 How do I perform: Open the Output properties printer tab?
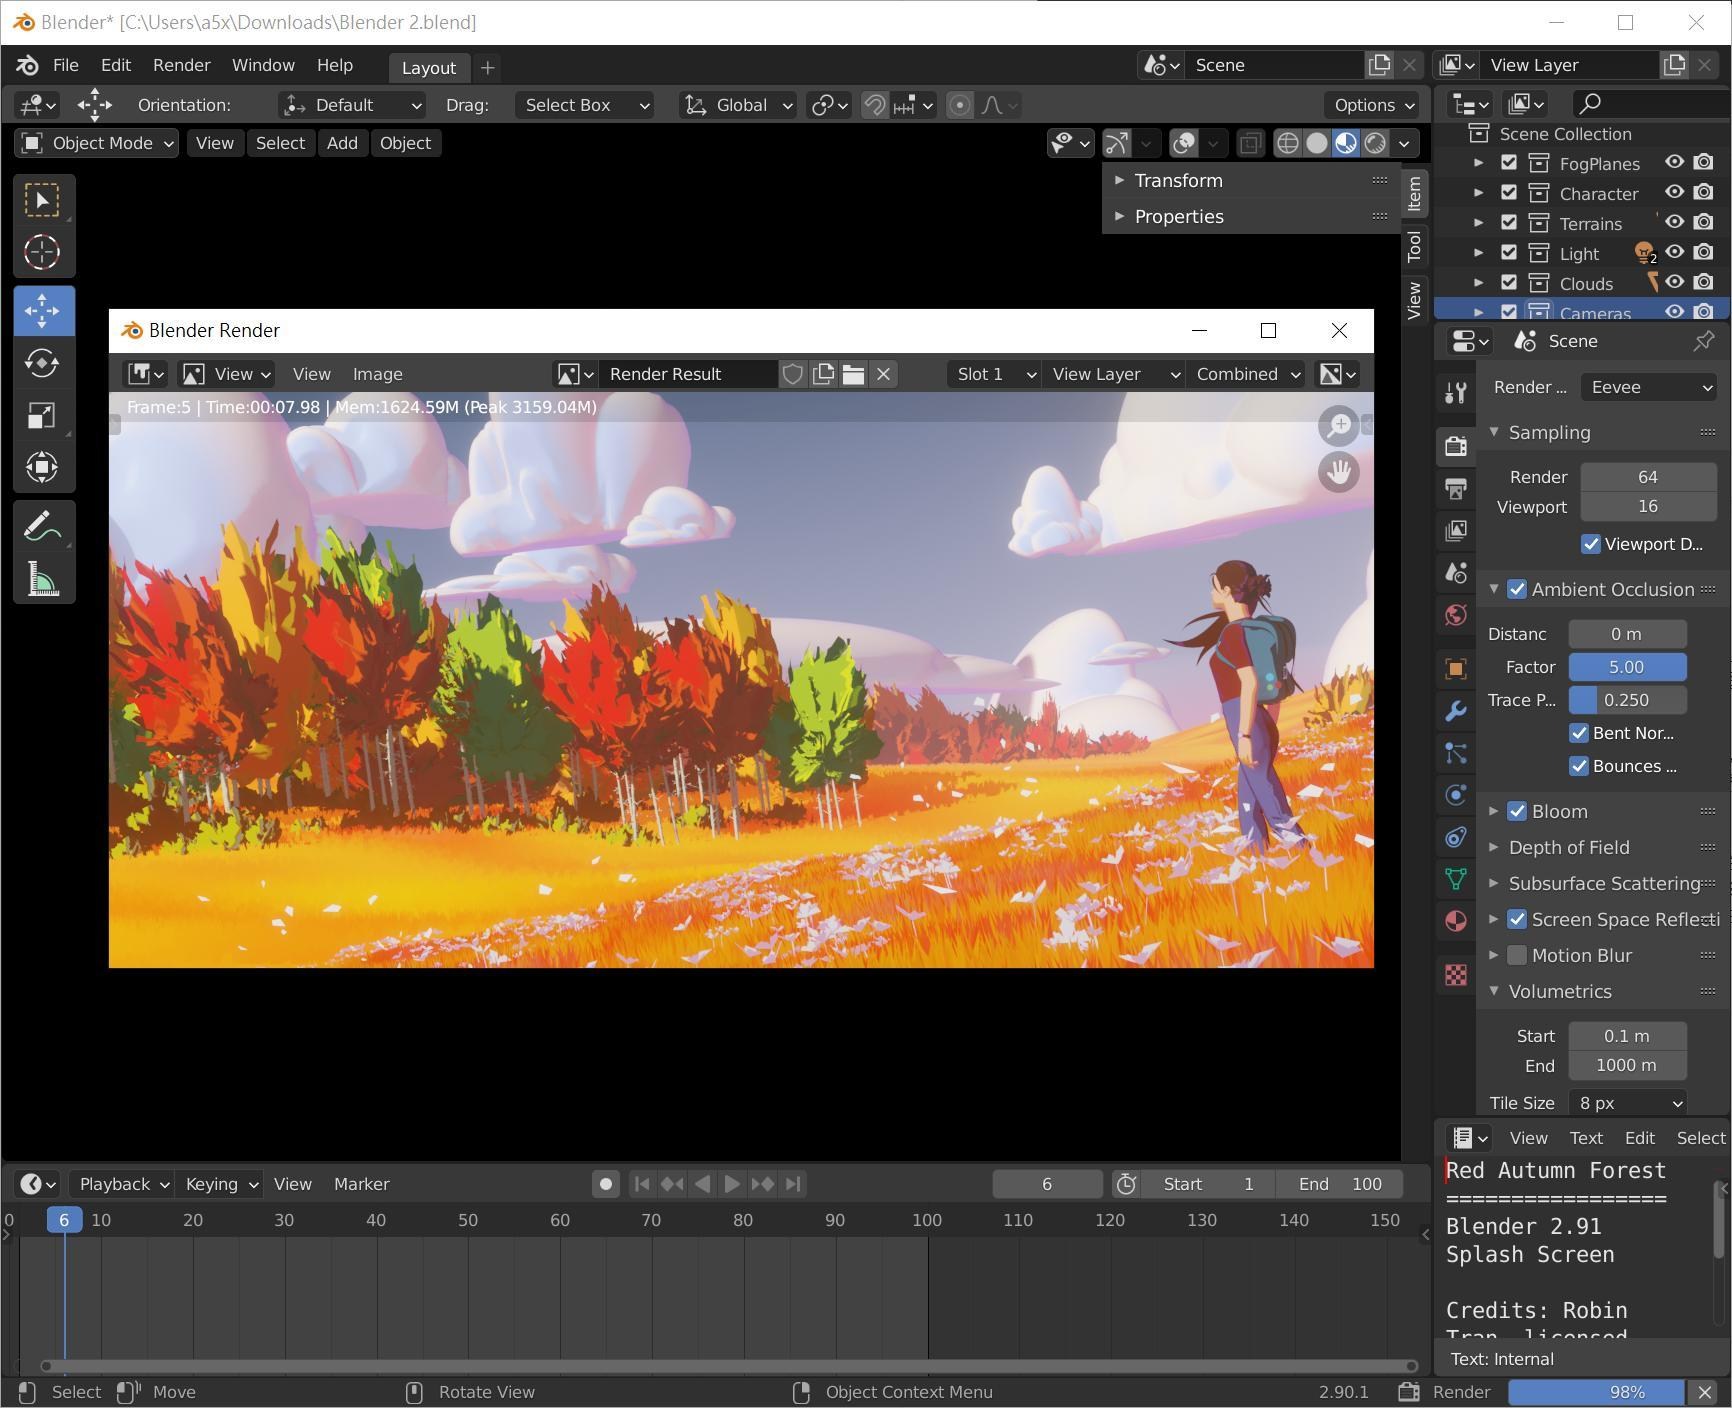1456,489
